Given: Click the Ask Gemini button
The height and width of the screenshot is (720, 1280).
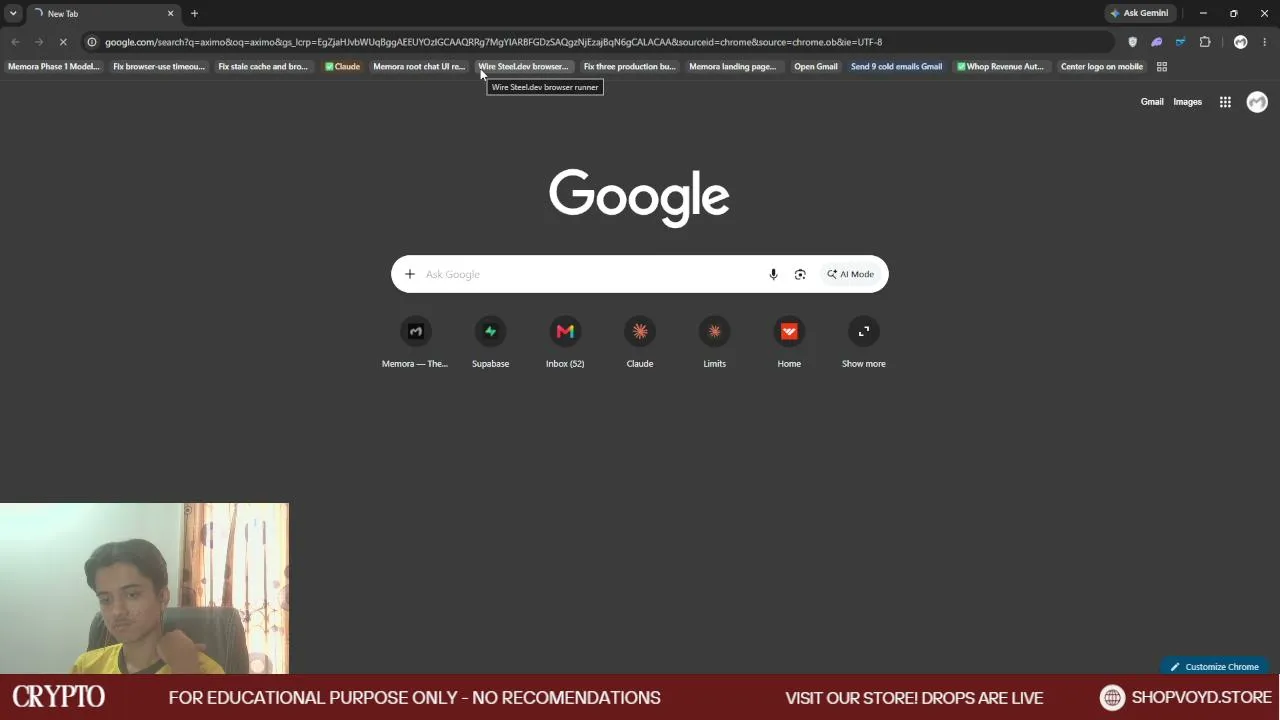Looking at the screenshot, I should (1139, 13).
